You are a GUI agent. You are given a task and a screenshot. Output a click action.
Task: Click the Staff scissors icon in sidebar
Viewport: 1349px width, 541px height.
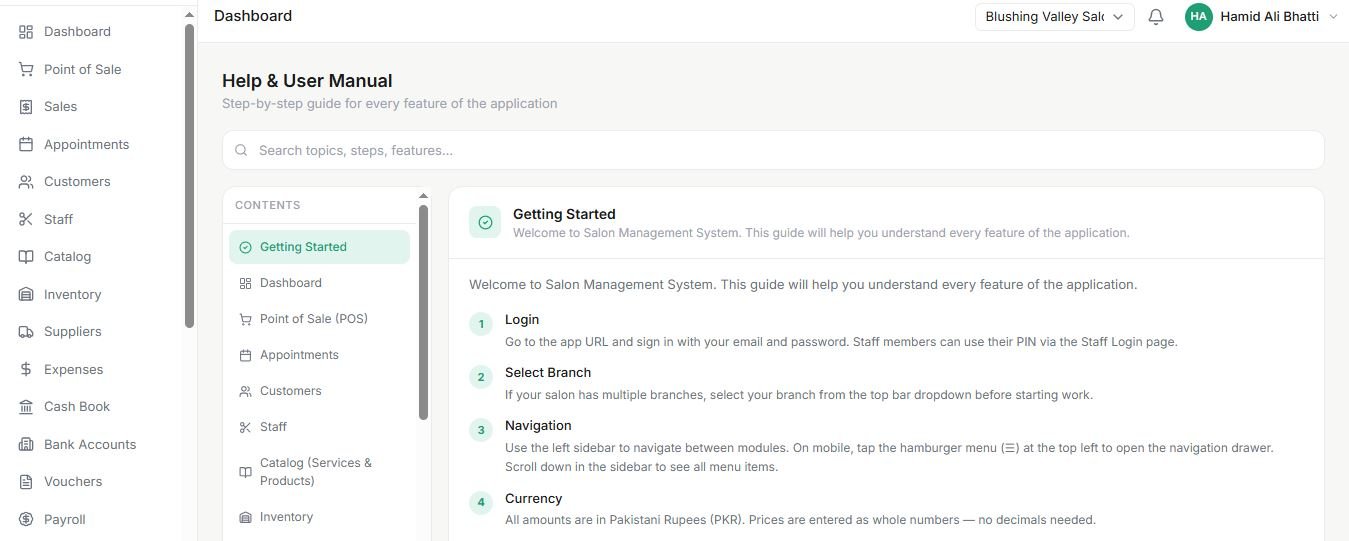[26, 219]
